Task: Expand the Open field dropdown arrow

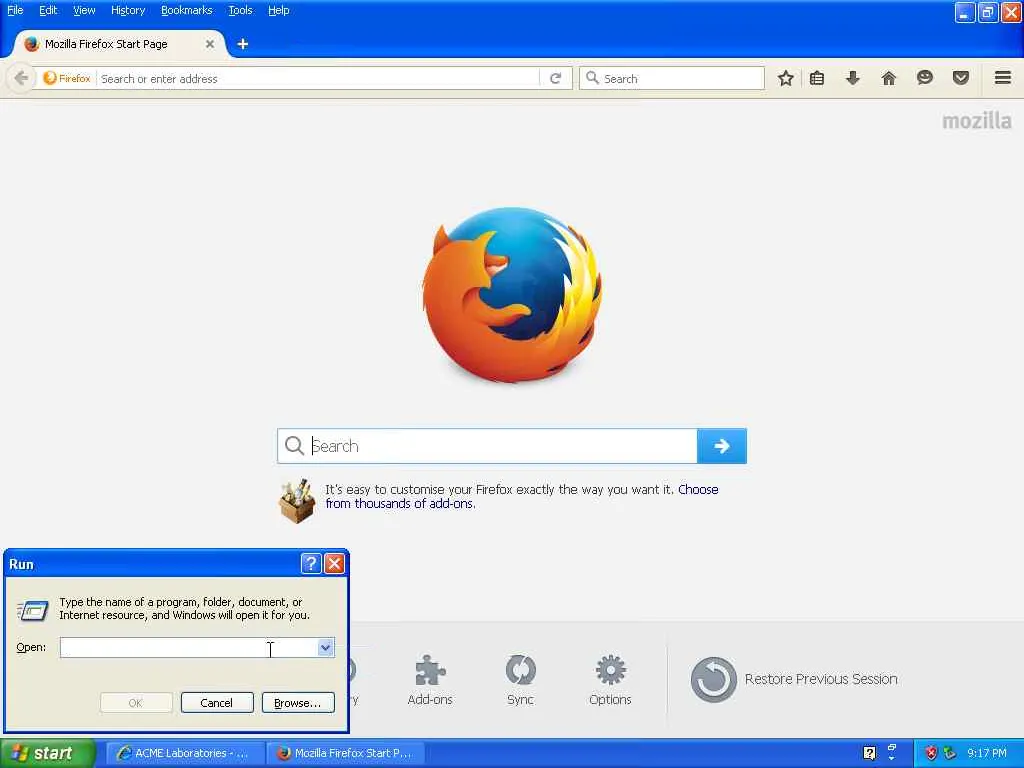Action: tap(325, 647)
